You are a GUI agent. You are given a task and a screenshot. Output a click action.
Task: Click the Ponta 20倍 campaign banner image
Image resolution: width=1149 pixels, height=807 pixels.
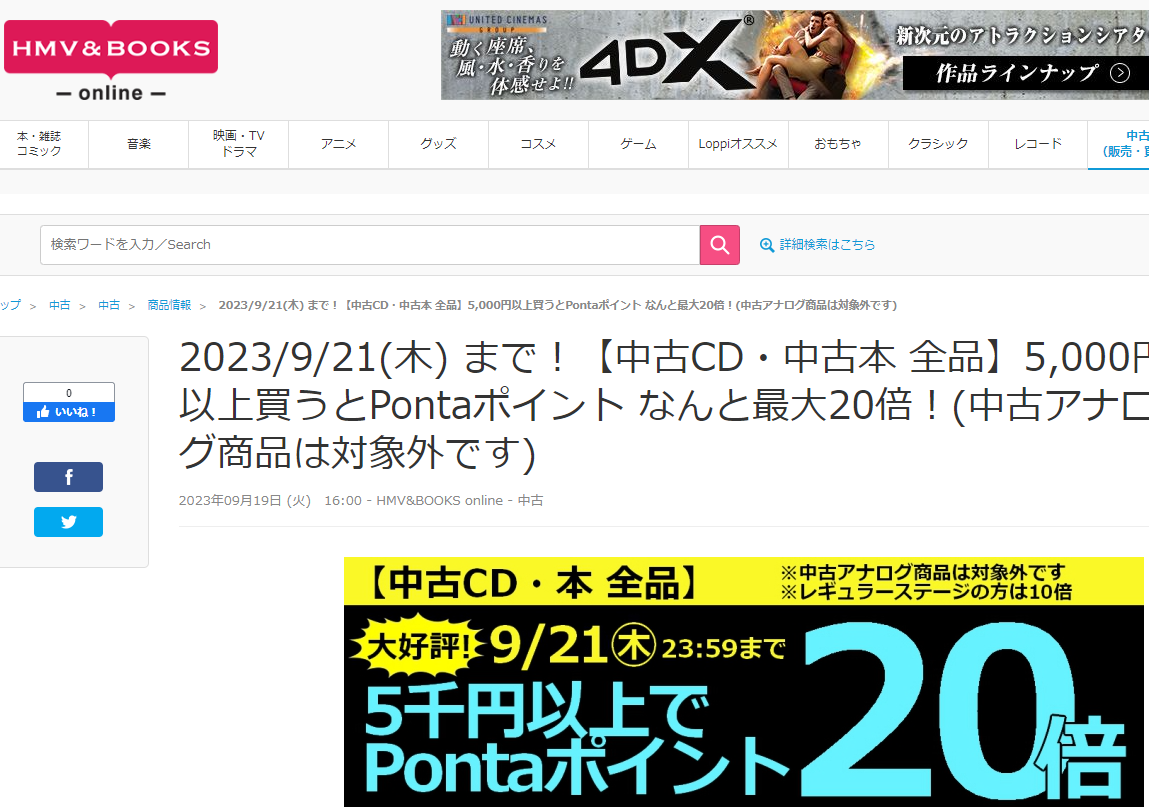[x=744, y=682]
